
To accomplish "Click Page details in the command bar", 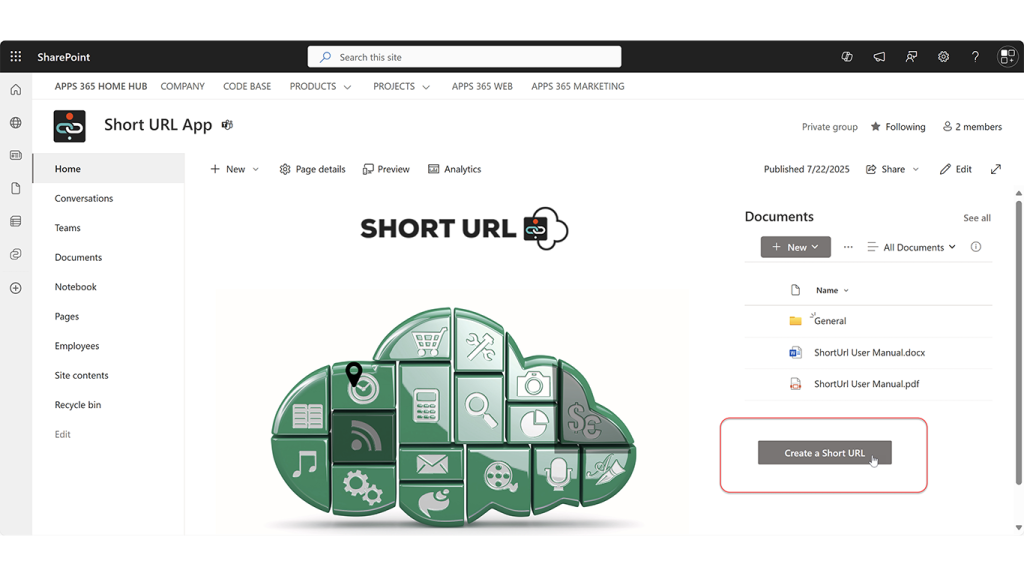I will (312, 169).
